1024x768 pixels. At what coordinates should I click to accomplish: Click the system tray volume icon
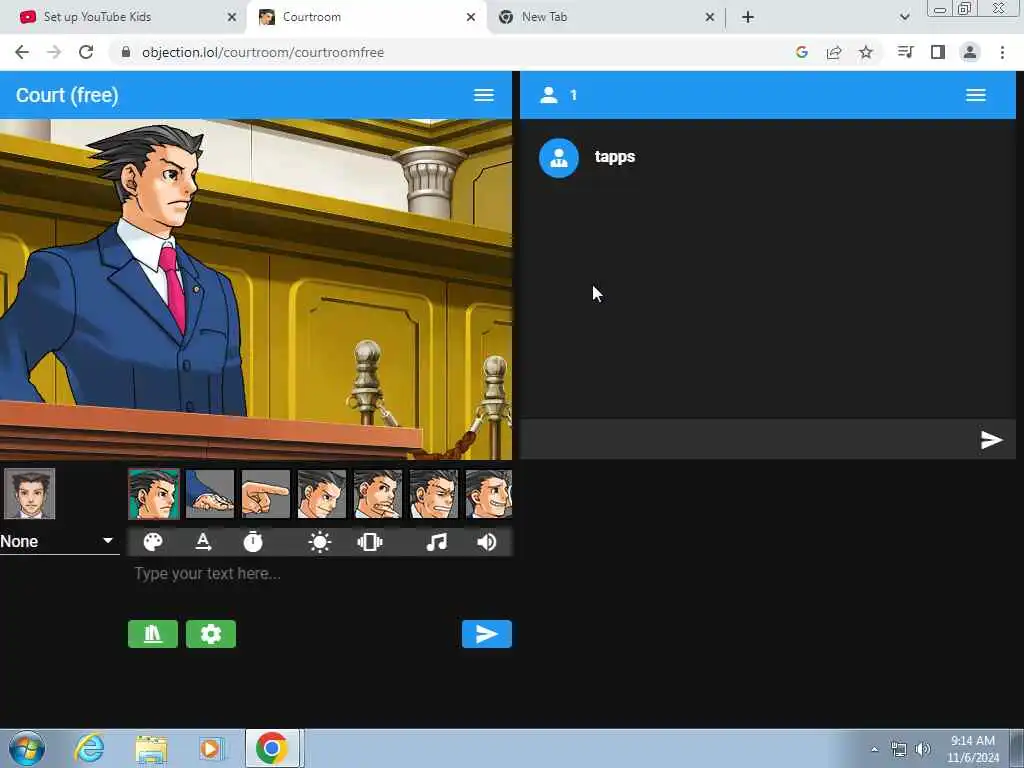tap(923, 750)
